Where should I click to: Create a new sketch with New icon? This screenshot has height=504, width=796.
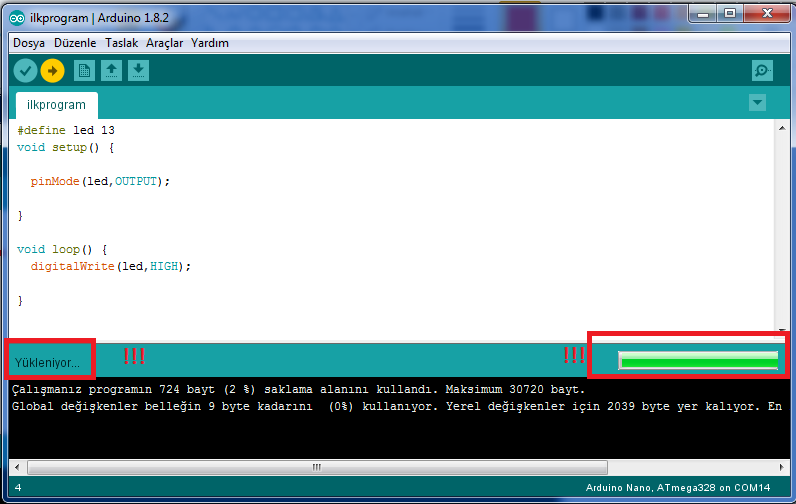click(84, 71)
